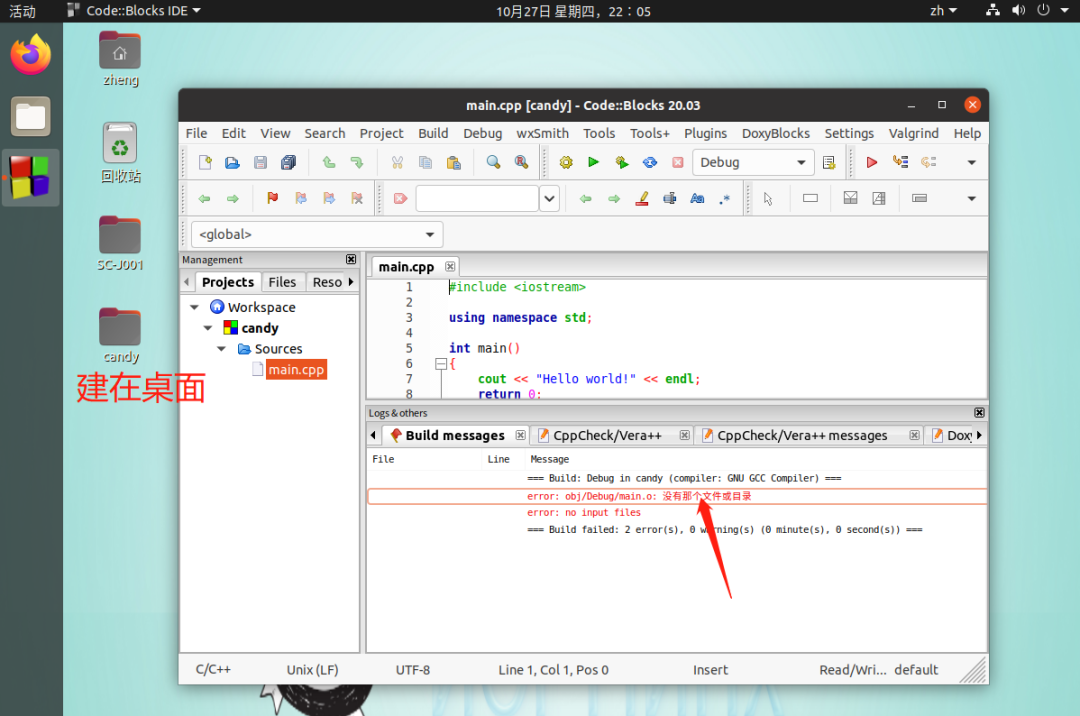Build the project with the gear icon
1080x716 pixels.
pos(566,162)
